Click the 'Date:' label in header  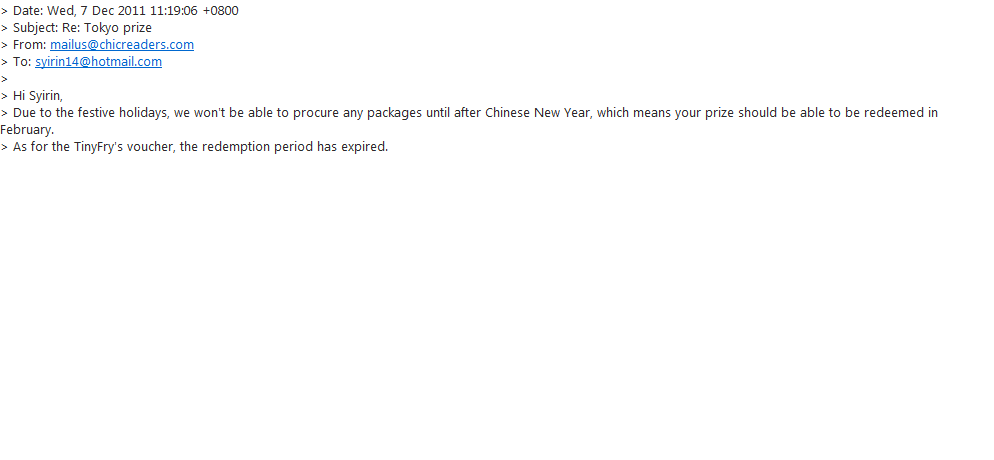(x=28, y=11)
